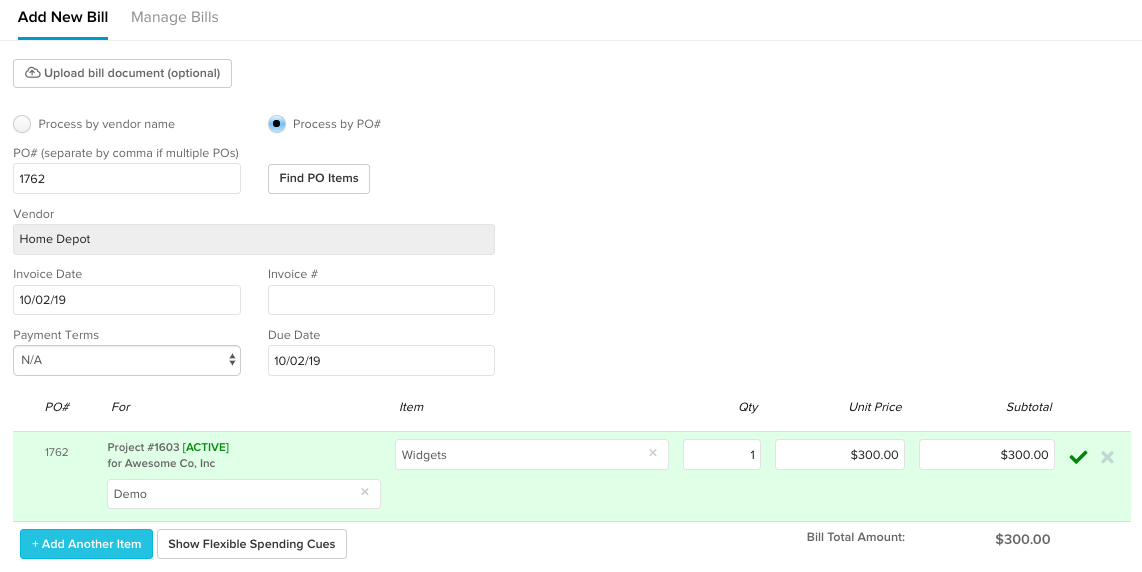Remove the Widgets line with its gray X
1142x572 pixels.
click(1107, 457)
